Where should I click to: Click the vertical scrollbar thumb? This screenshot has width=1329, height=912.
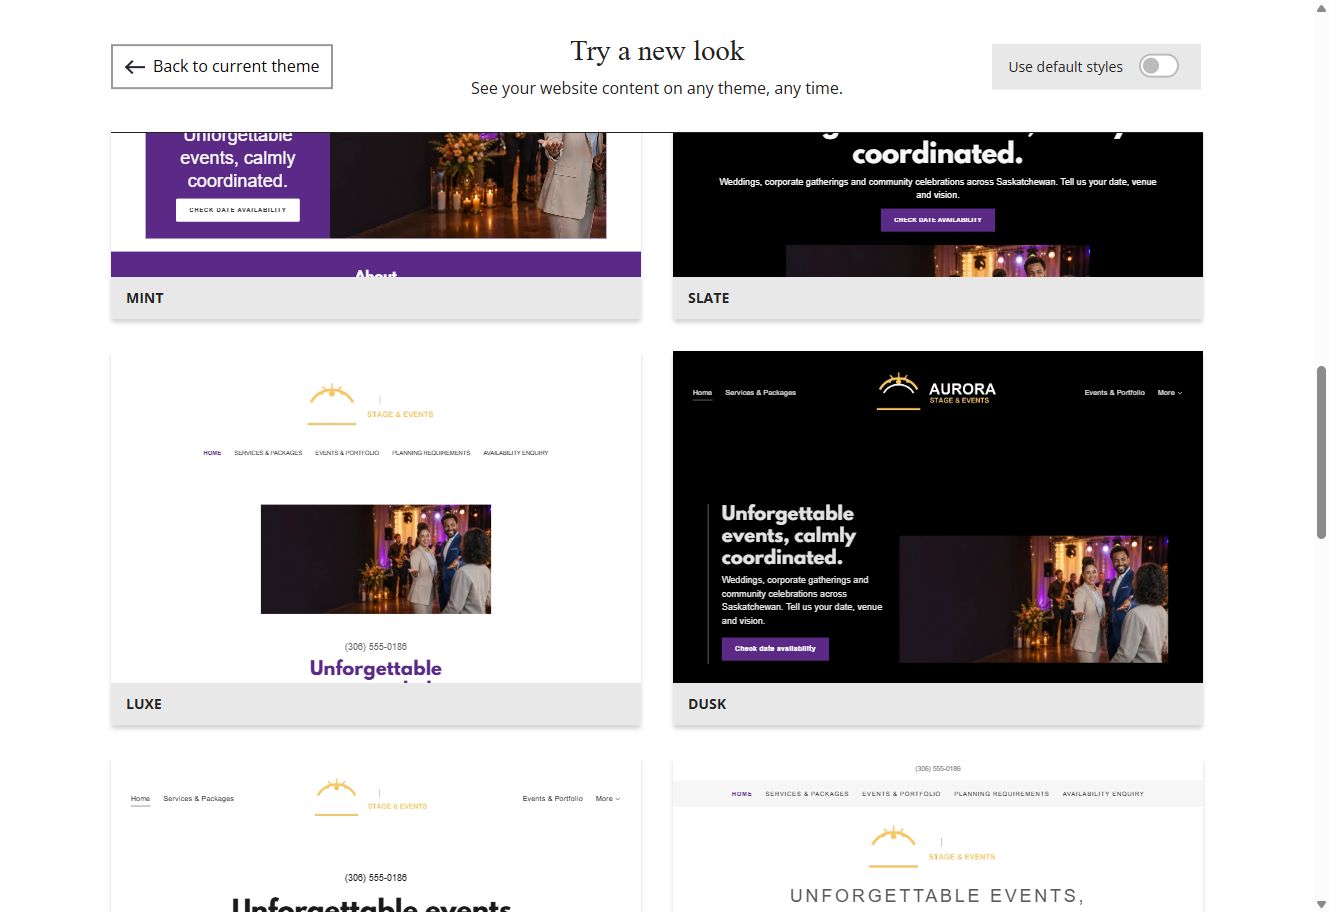pos(1321,453)
